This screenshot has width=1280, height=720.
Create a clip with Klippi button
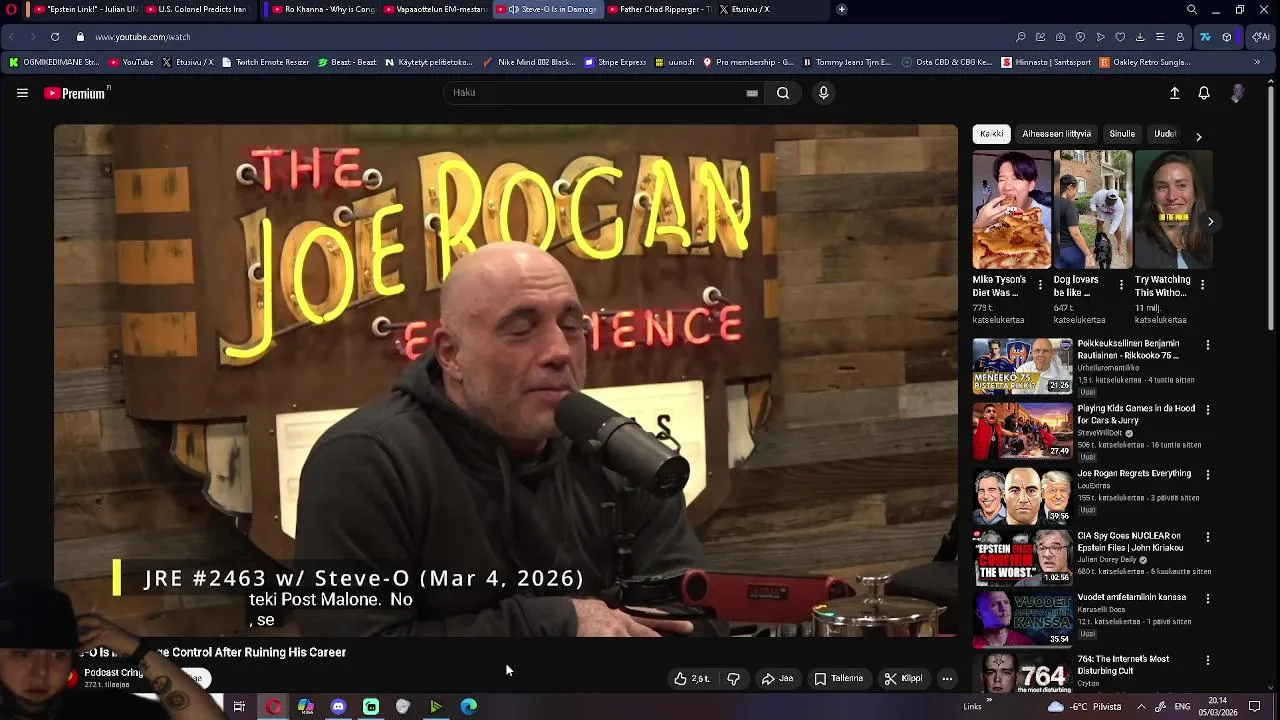tap(903, 679)
